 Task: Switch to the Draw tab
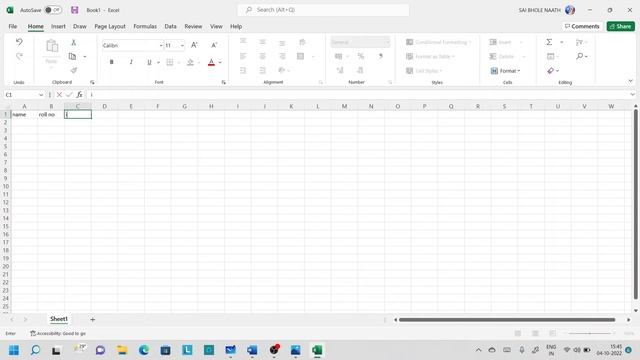pyautogui.click(x=80, y=26)
